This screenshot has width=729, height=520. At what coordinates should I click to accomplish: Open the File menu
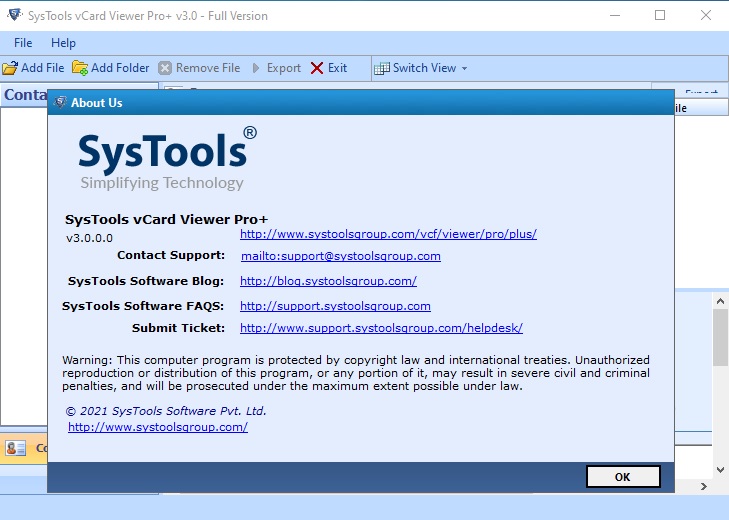click(x=23, y=43)
